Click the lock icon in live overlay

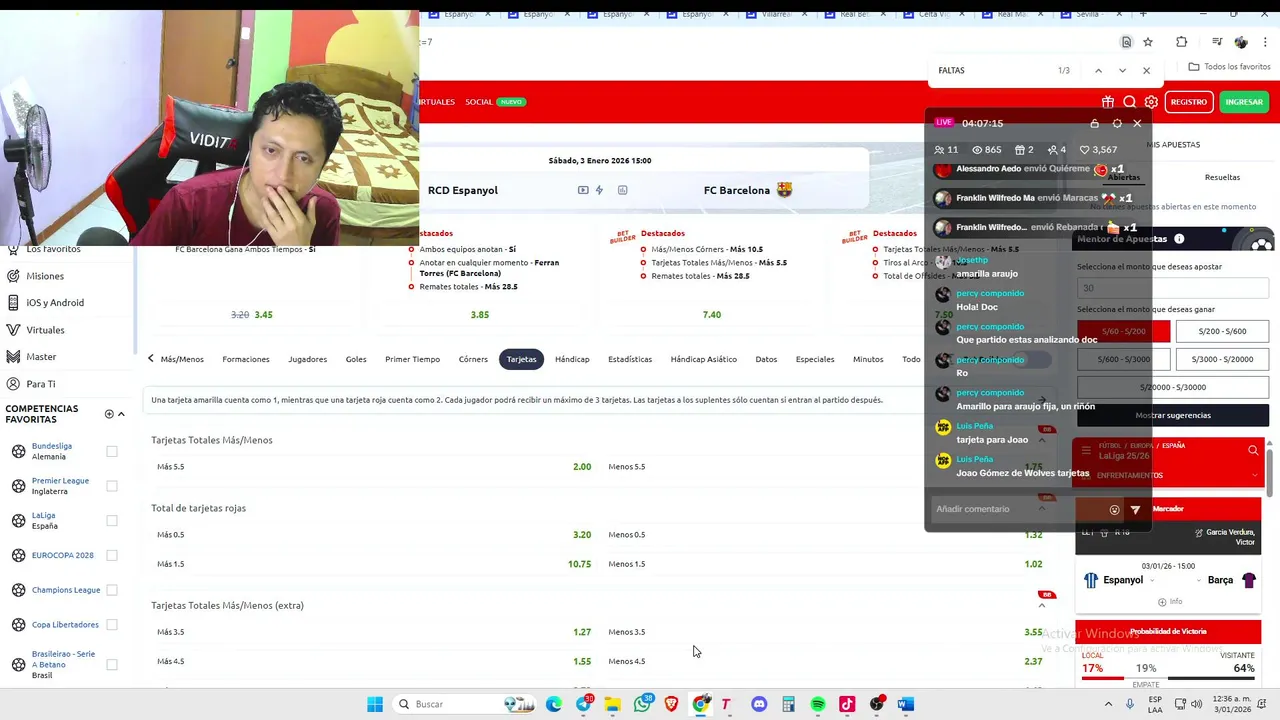[x=1095, y=123]
